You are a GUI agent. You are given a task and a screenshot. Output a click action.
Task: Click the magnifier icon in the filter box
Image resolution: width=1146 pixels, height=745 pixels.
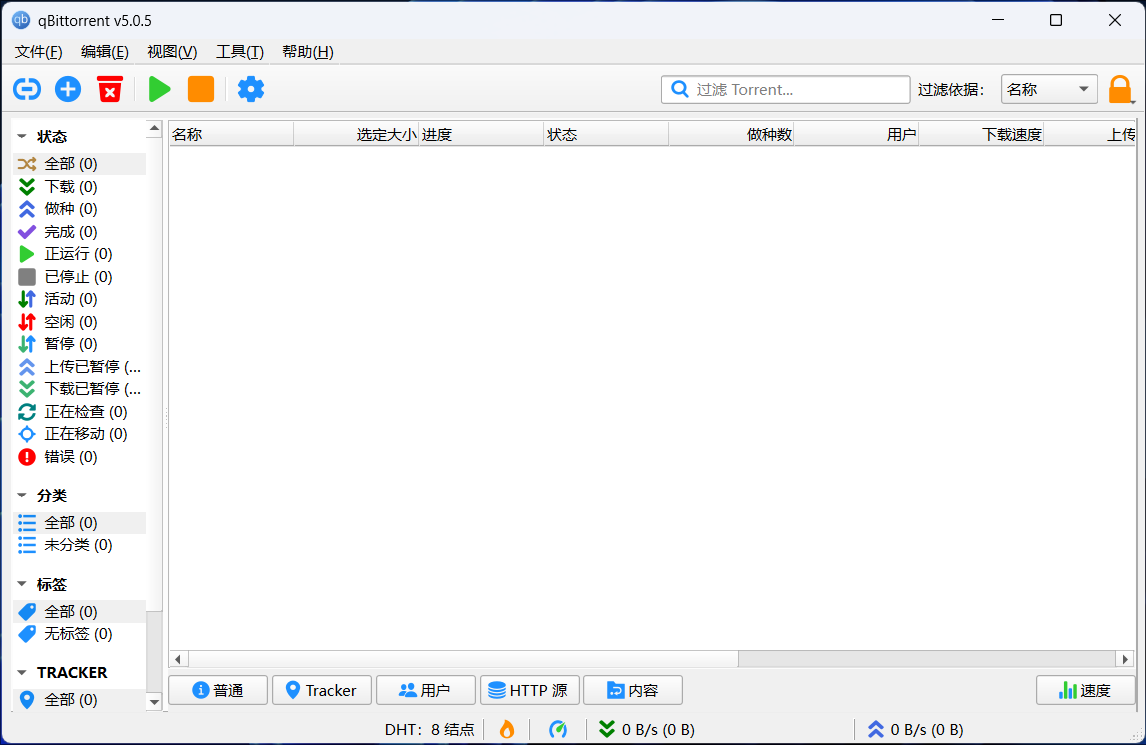pyautogui.click(x=679, y=89)
